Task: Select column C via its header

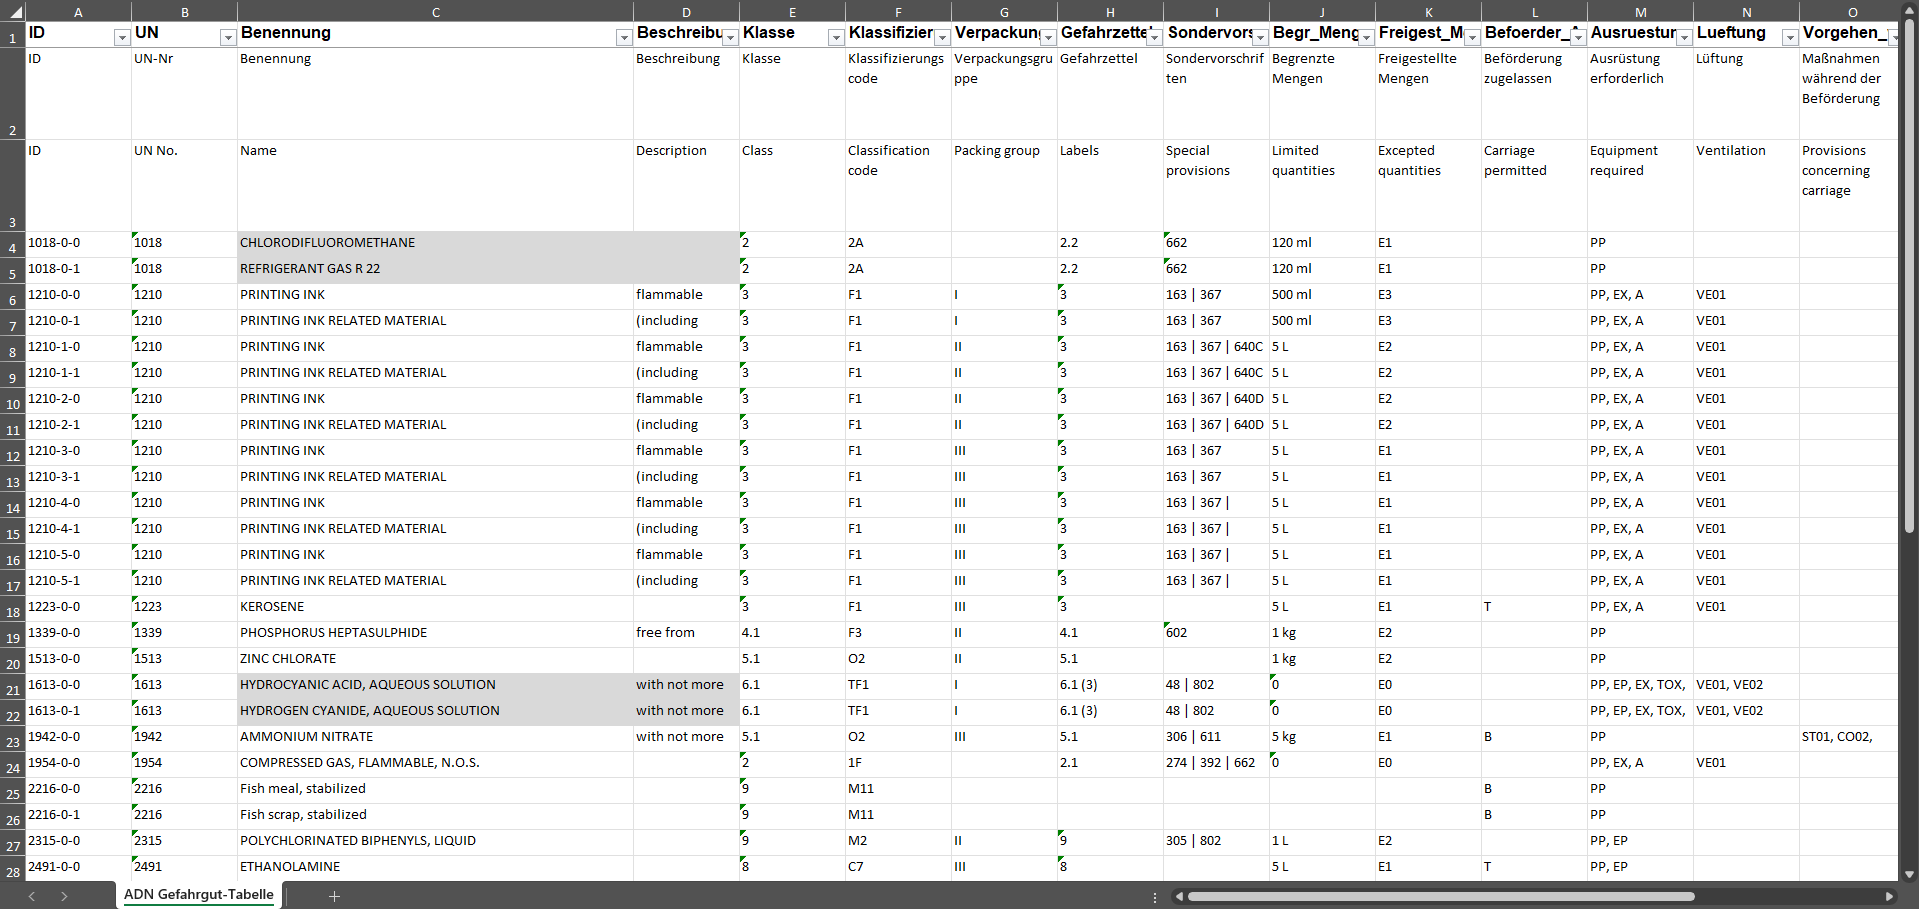Action: 435,12
